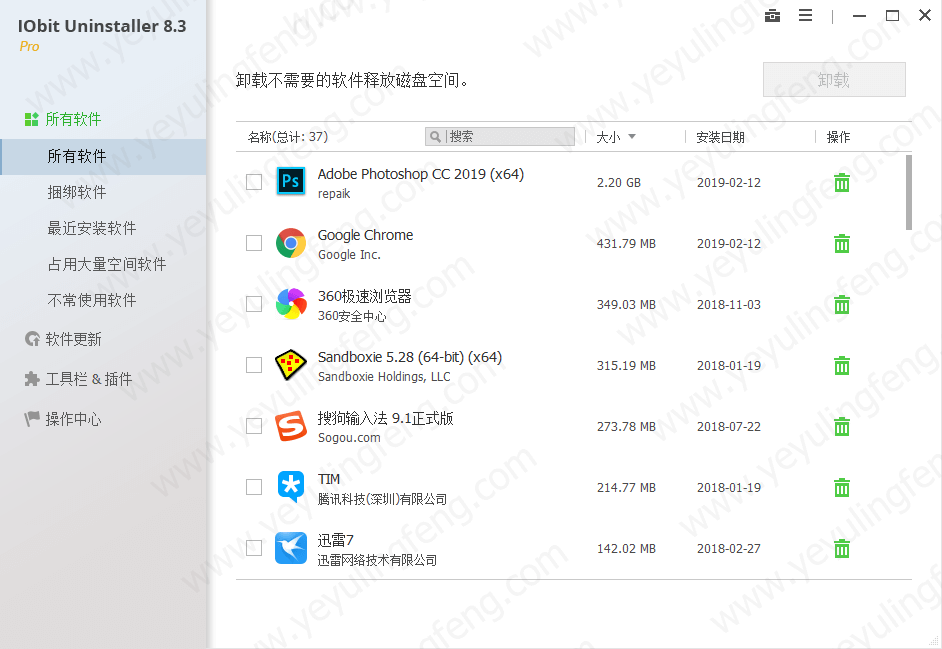Click the 名称(总计: 37) column header
Viewport: 942px width, 649px height.
coord(288,137)
